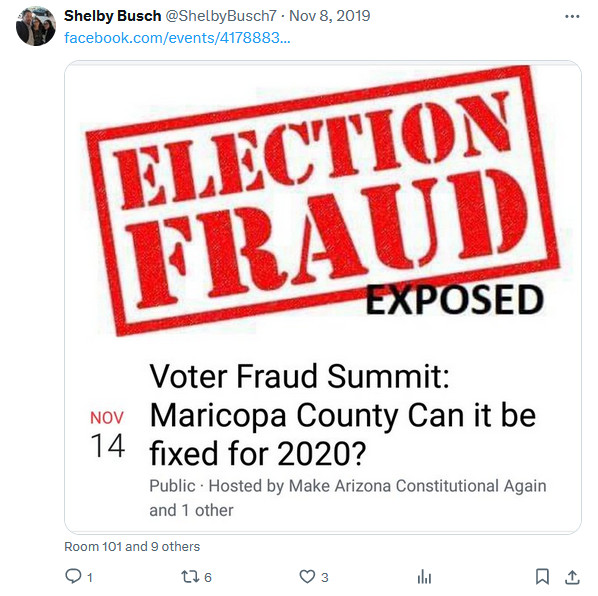The image size is (598, 596).
Task: Open the three-dot more options menu
Action: point(572,16)
